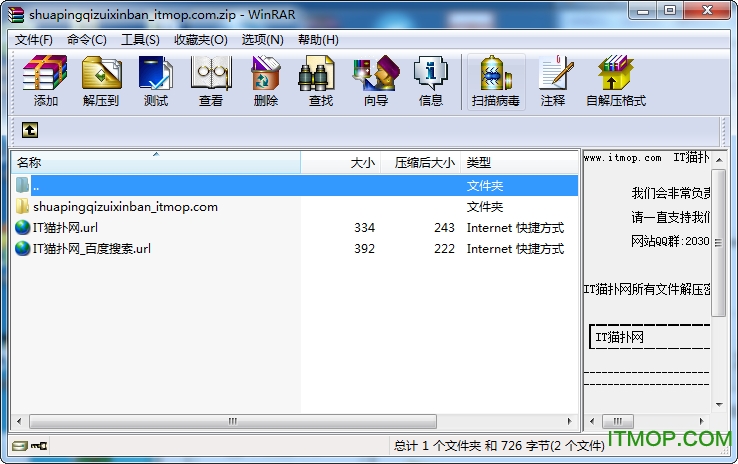
Task: Go up one level with arrow icon
Action: [30, 130]
